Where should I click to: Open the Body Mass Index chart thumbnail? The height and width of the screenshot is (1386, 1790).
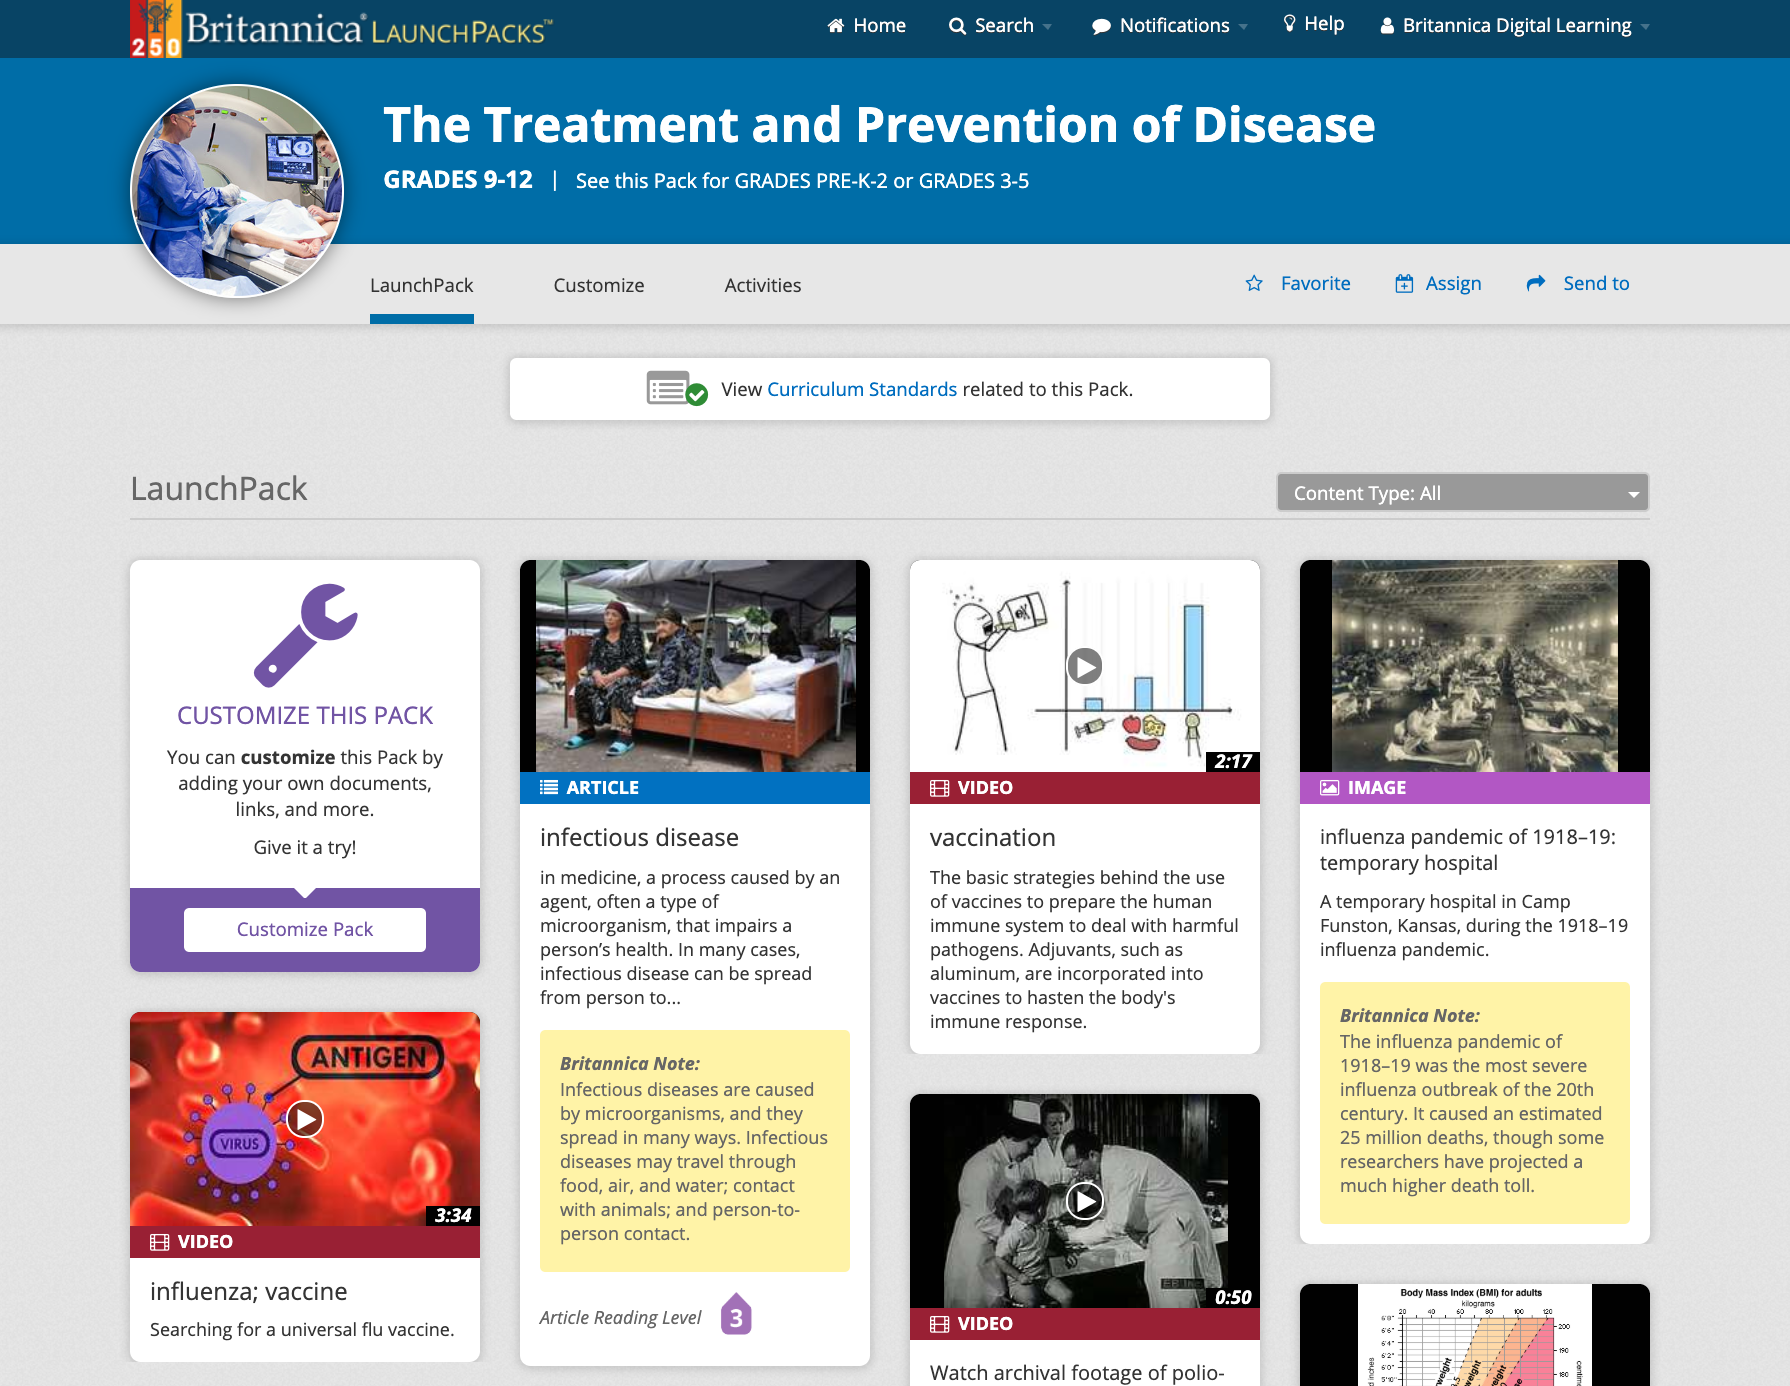[1475, 1335]
